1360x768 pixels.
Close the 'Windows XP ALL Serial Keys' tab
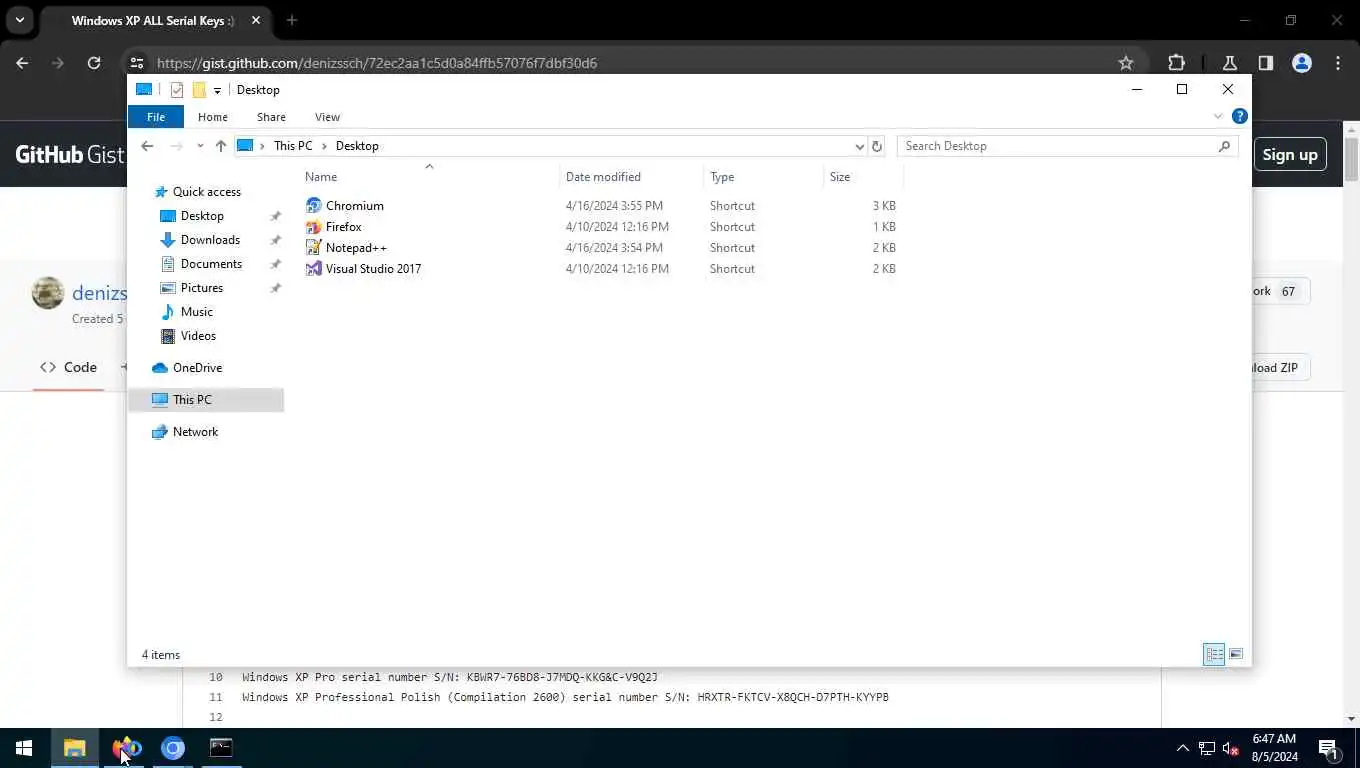[x=256, y=20]
